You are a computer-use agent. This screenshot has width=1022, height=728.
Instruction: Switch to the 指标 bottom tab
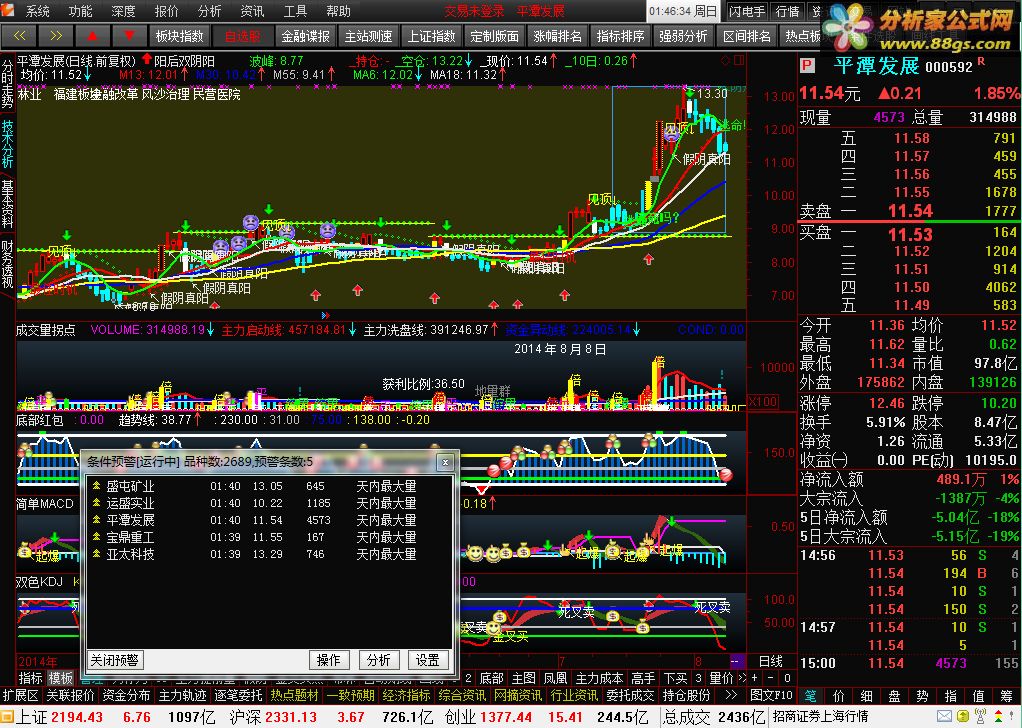(x=30, y=678)
